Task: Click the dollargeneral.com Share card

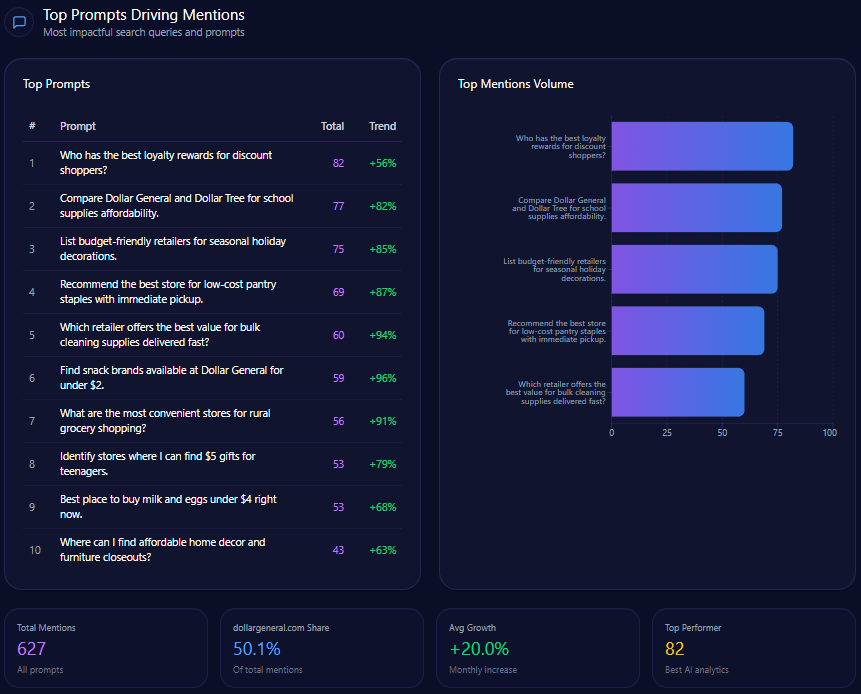Action: click(323, 648)
